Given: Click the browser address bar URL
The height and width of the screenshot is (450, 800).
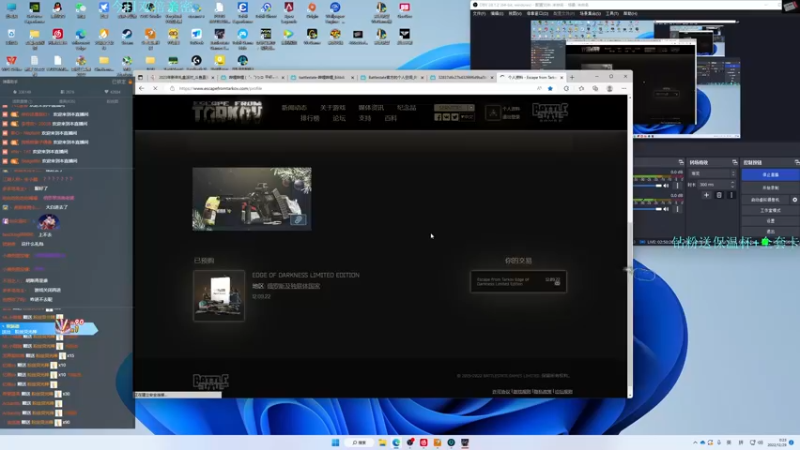Looking at the screenshot, I should [x=220, y=88].
